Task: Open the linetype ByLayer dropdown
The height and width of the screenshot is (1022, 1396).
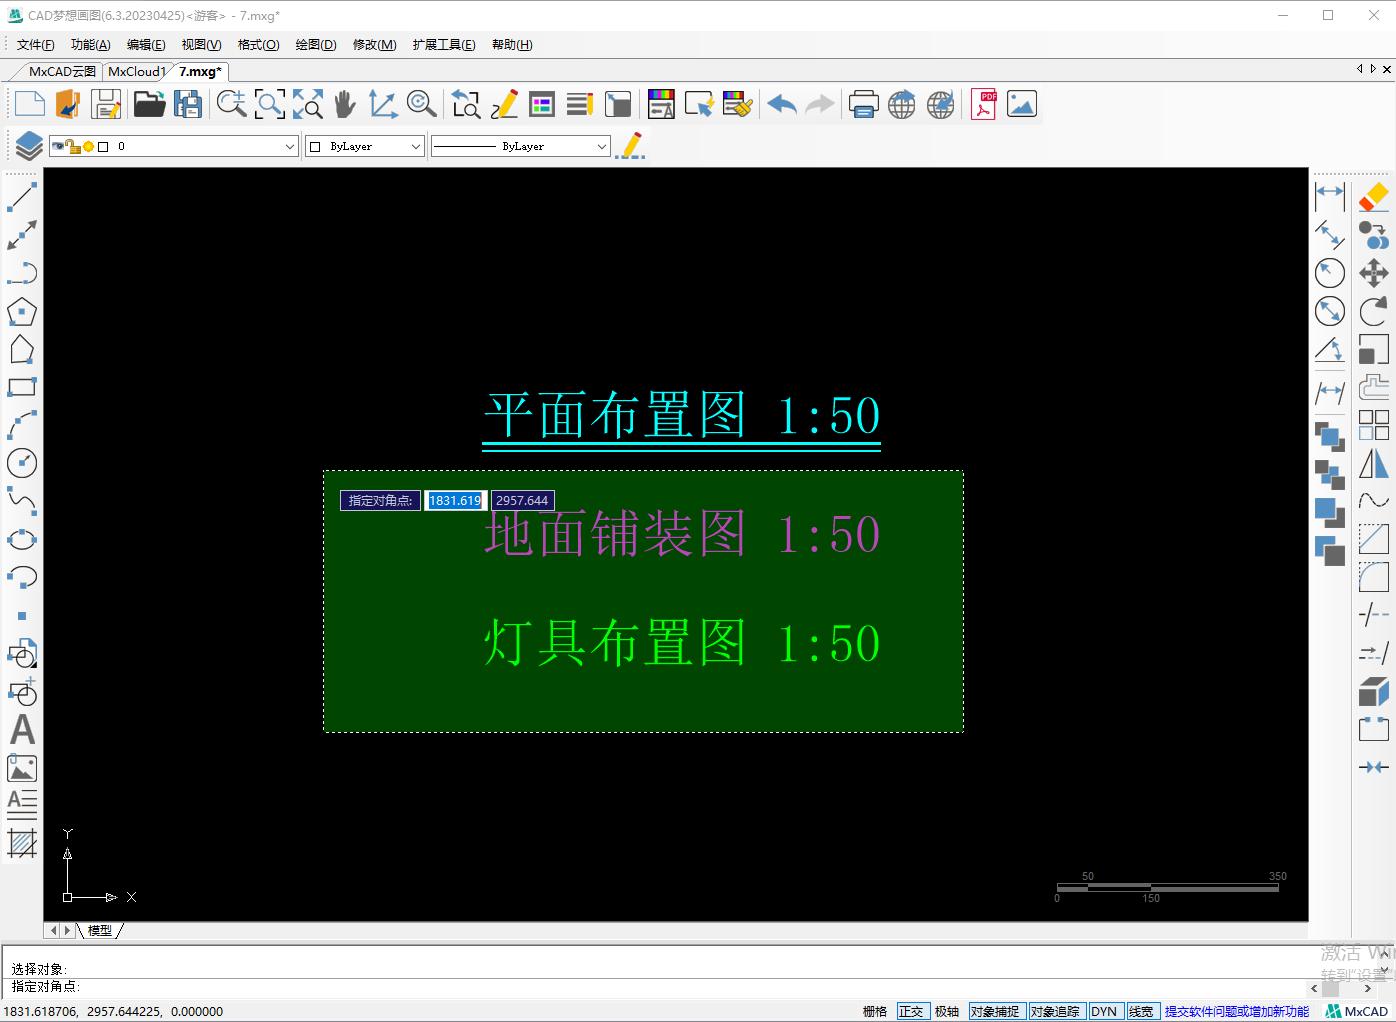Action: [x=603, y=145]
